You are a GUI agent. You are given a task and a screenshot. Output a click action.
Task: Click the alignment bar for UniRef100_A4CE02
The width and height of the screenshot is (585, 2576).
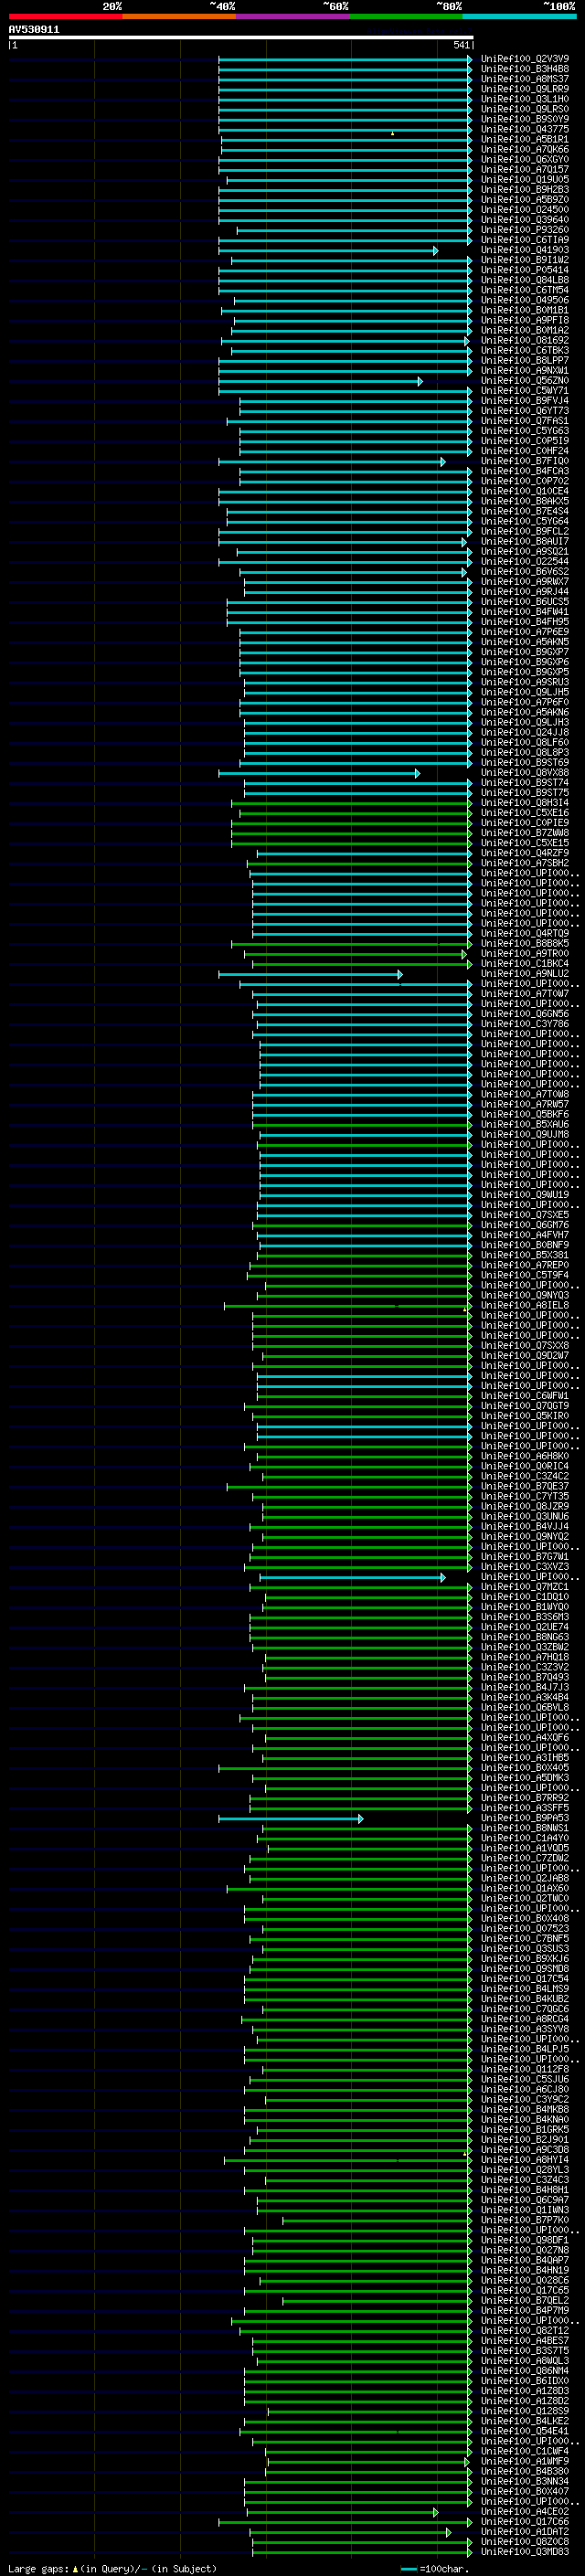[x=341, y=2513]
